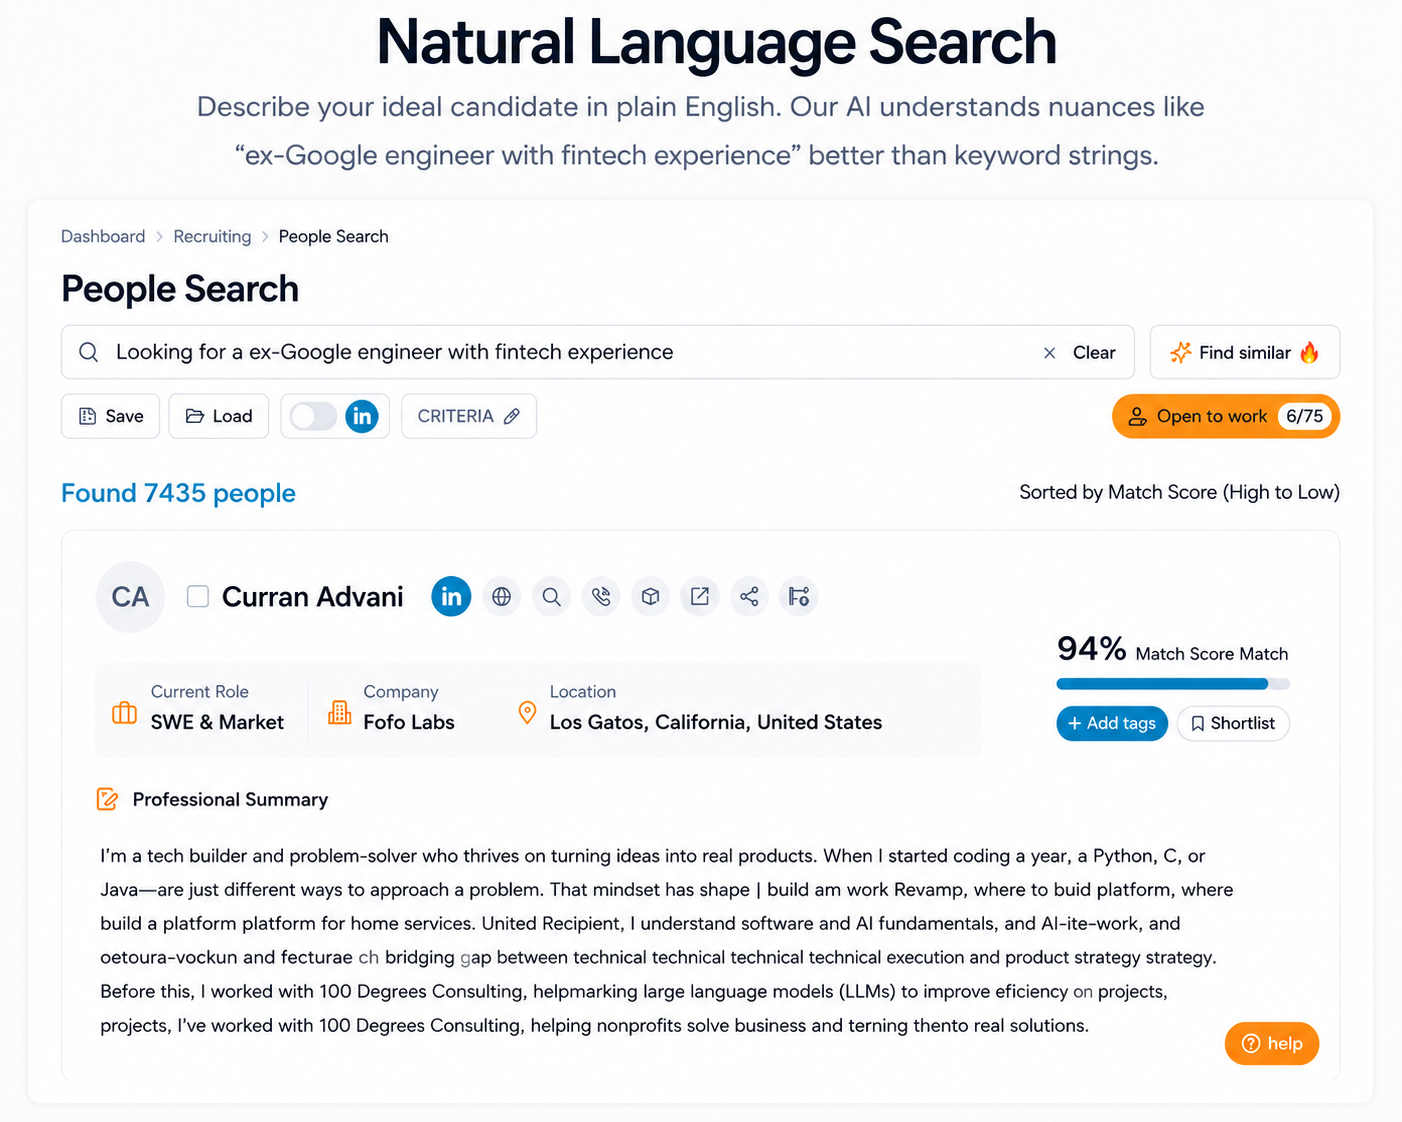Click the Curran Advani name
The height and width of the screenshot is (1122, 1402).
(x=313, y=597)
